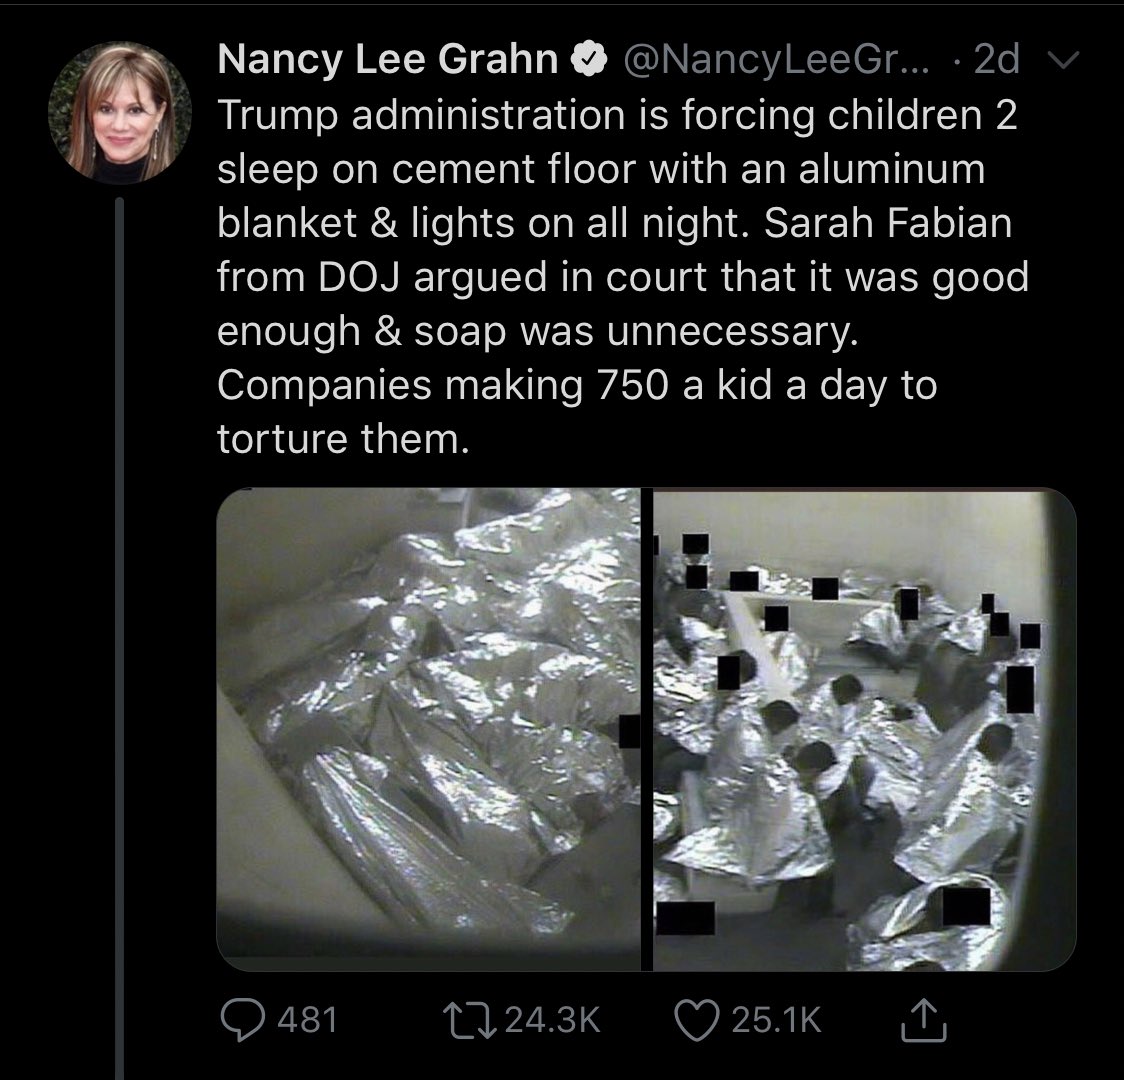Visit the @NancyLeeGr... handle
This screenshot has height=1080, width=1124.
coord(776,59)
